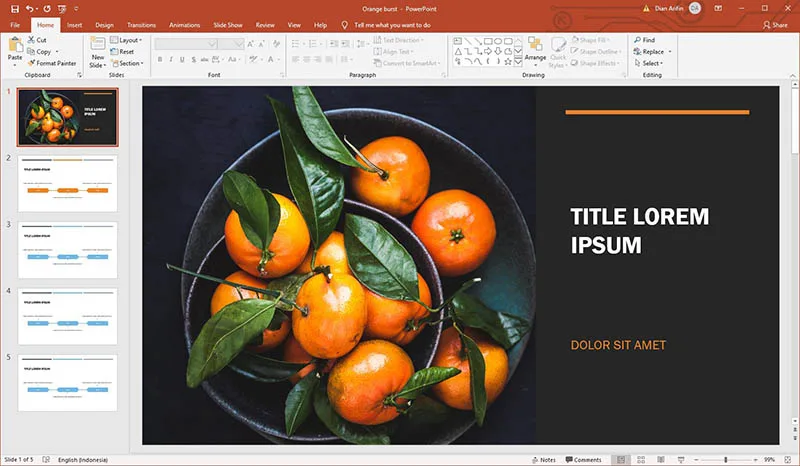This screenshot has width=800, height=466.
Task: Toggle Reading View in the status bar
Action: pos(662,460)
